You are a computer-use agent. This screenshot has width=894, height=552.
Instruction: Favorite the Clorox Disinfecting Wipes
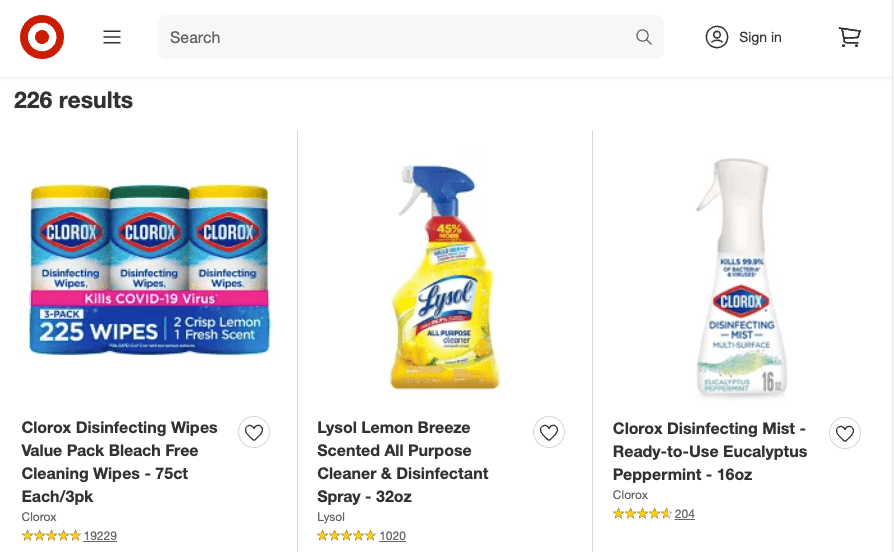coord(254,432)
